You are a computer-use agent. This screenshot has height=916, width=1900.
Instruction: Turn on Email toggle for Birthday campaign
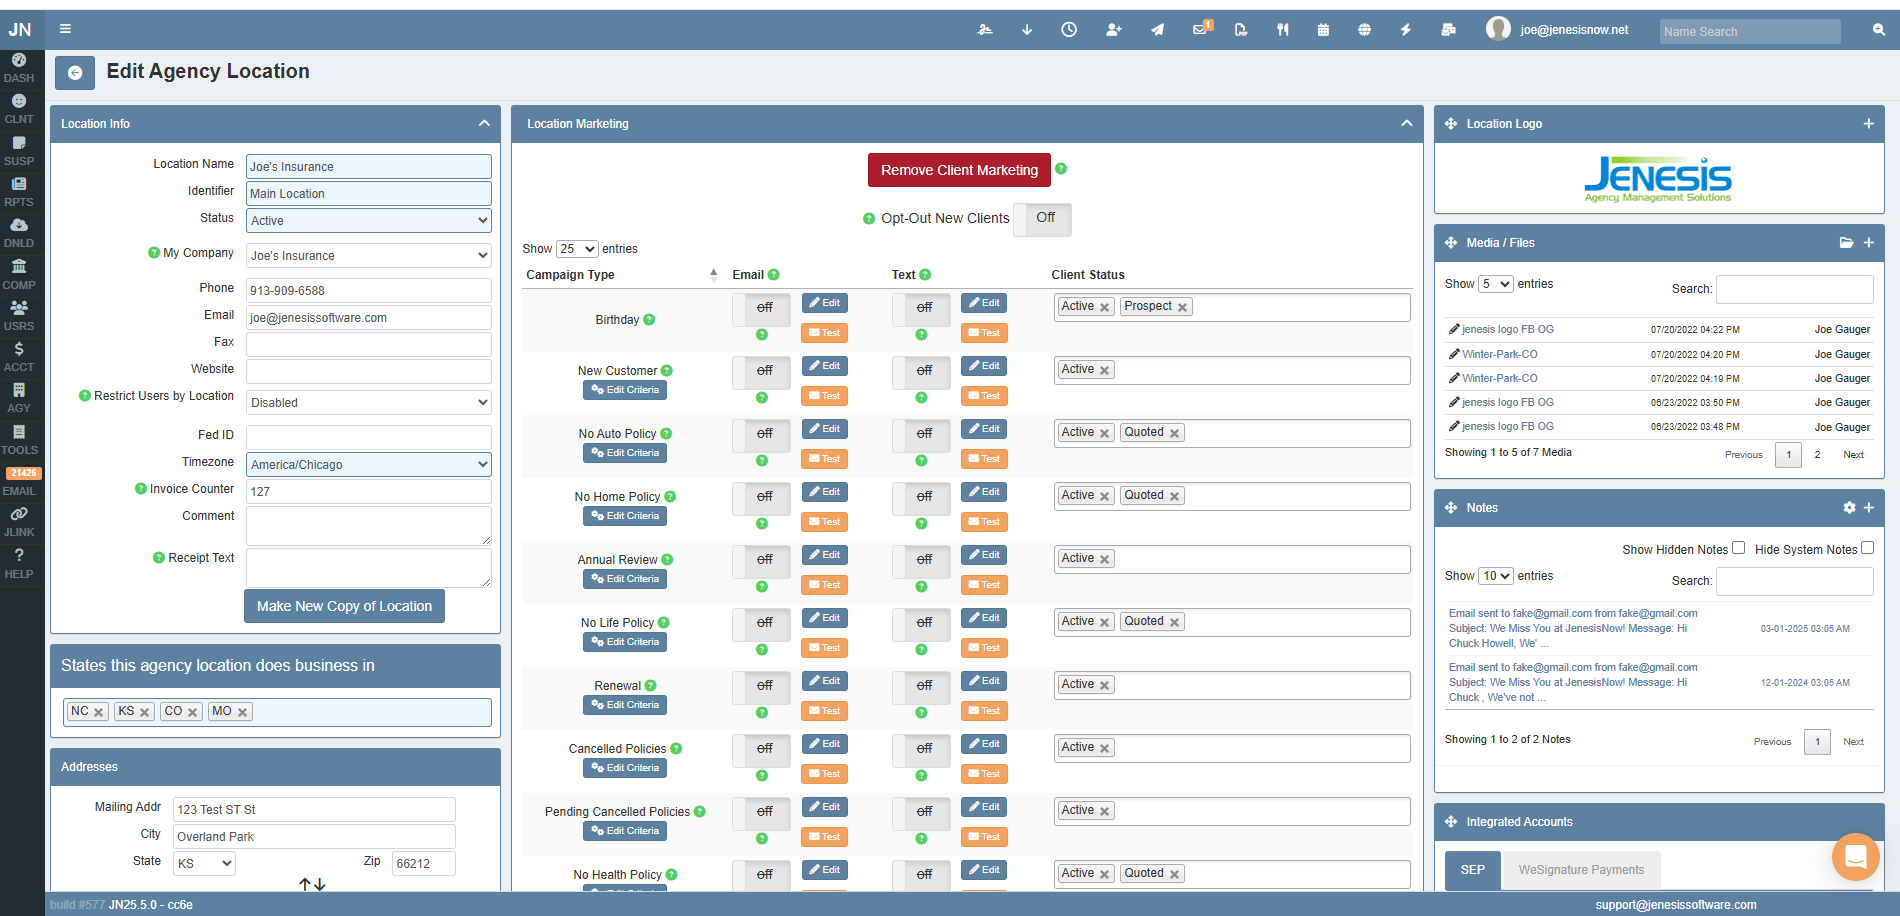(761, 308)
